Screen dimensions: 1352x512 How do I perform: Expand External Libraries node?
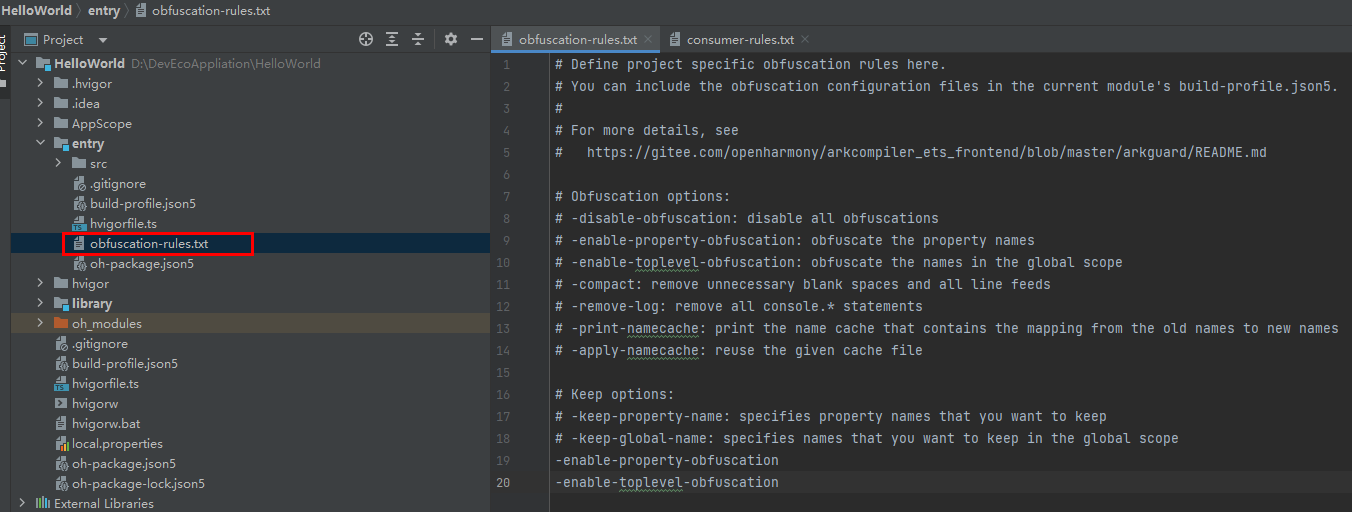23,504
